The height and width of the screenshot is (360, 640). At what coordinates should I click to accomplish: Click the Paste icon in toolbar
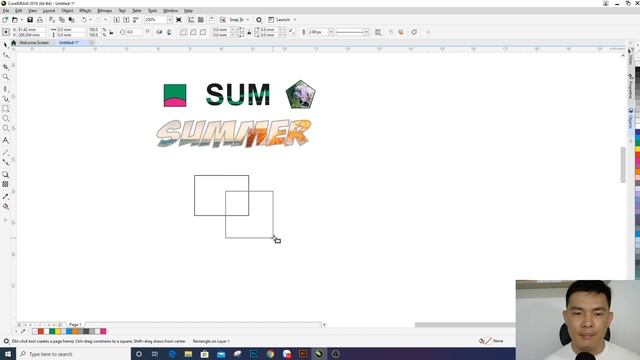[x=71, y=20]
